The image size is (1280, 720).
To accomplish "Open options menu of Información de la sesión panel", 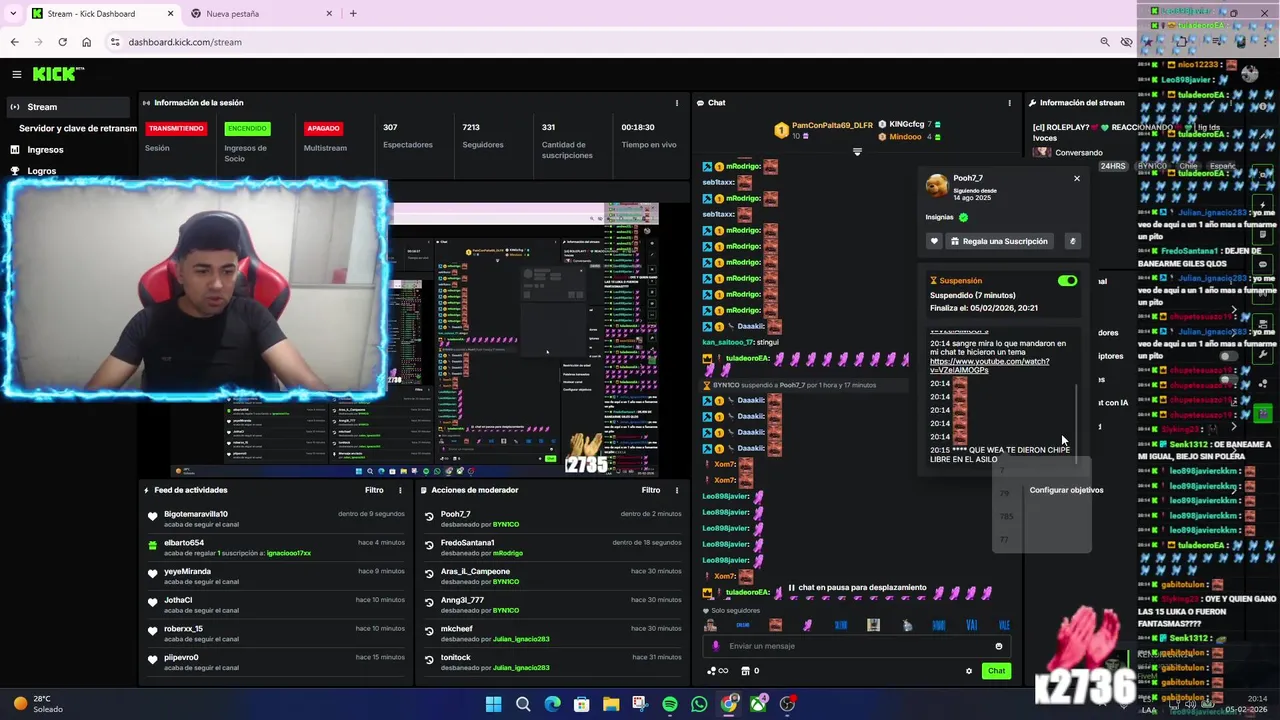I will [x=676, y=103].
